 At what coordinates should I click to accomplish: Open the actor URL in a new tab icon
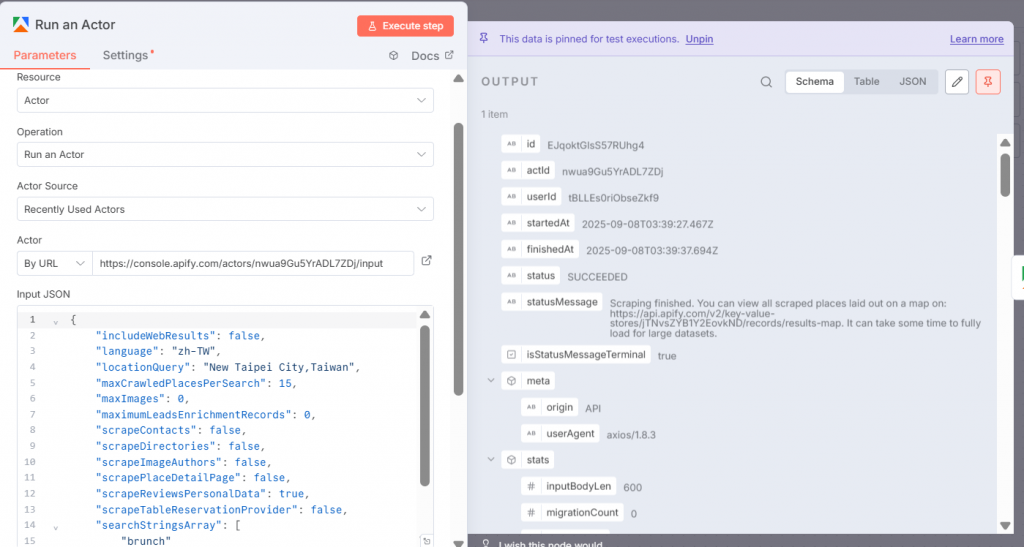pyautogui.click(x=426, y=260)
